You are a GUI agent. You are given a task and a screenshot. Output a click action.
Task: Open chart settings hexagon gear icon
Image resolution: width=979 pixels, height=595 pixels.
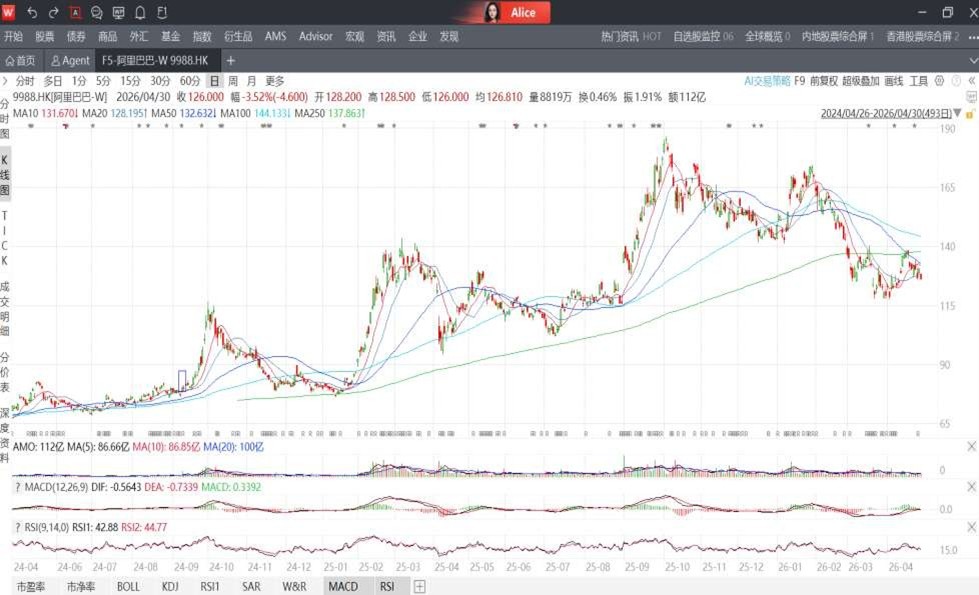939,81
